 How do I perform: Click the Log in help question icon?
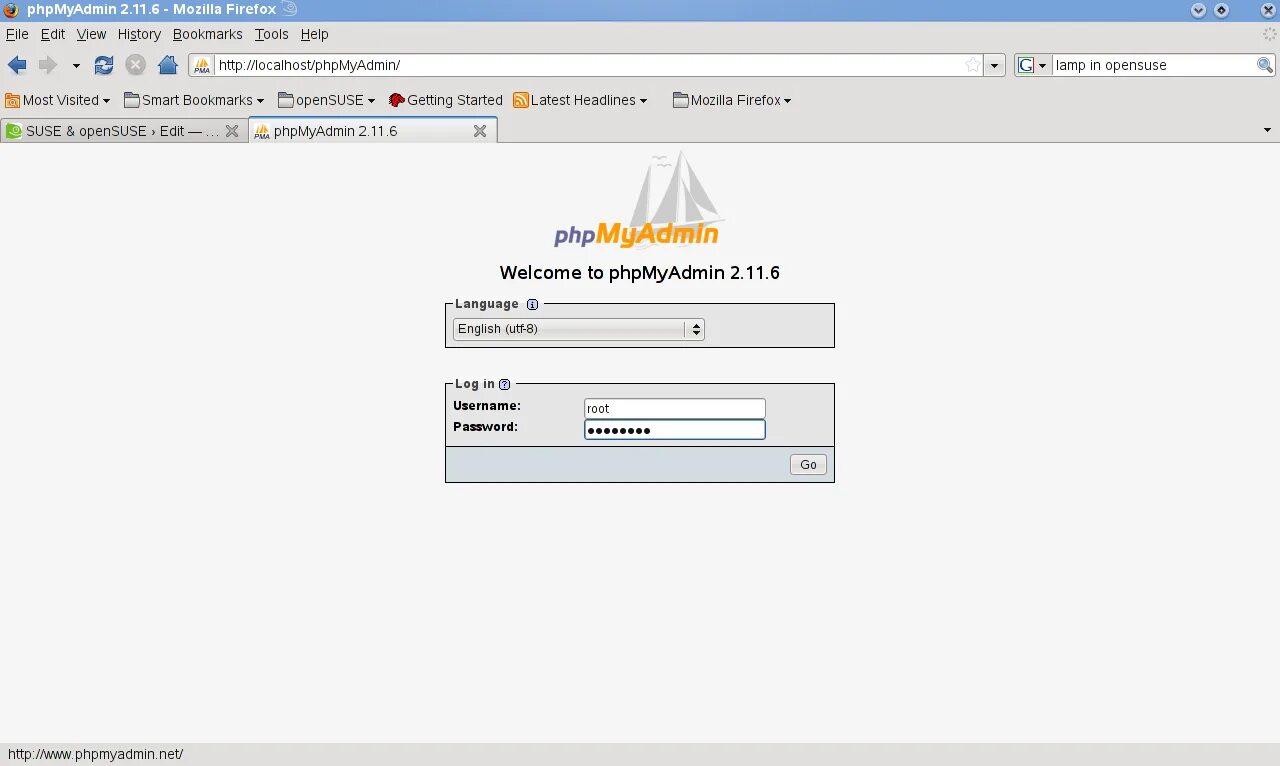pyautogui.click(x=504, y=384)
